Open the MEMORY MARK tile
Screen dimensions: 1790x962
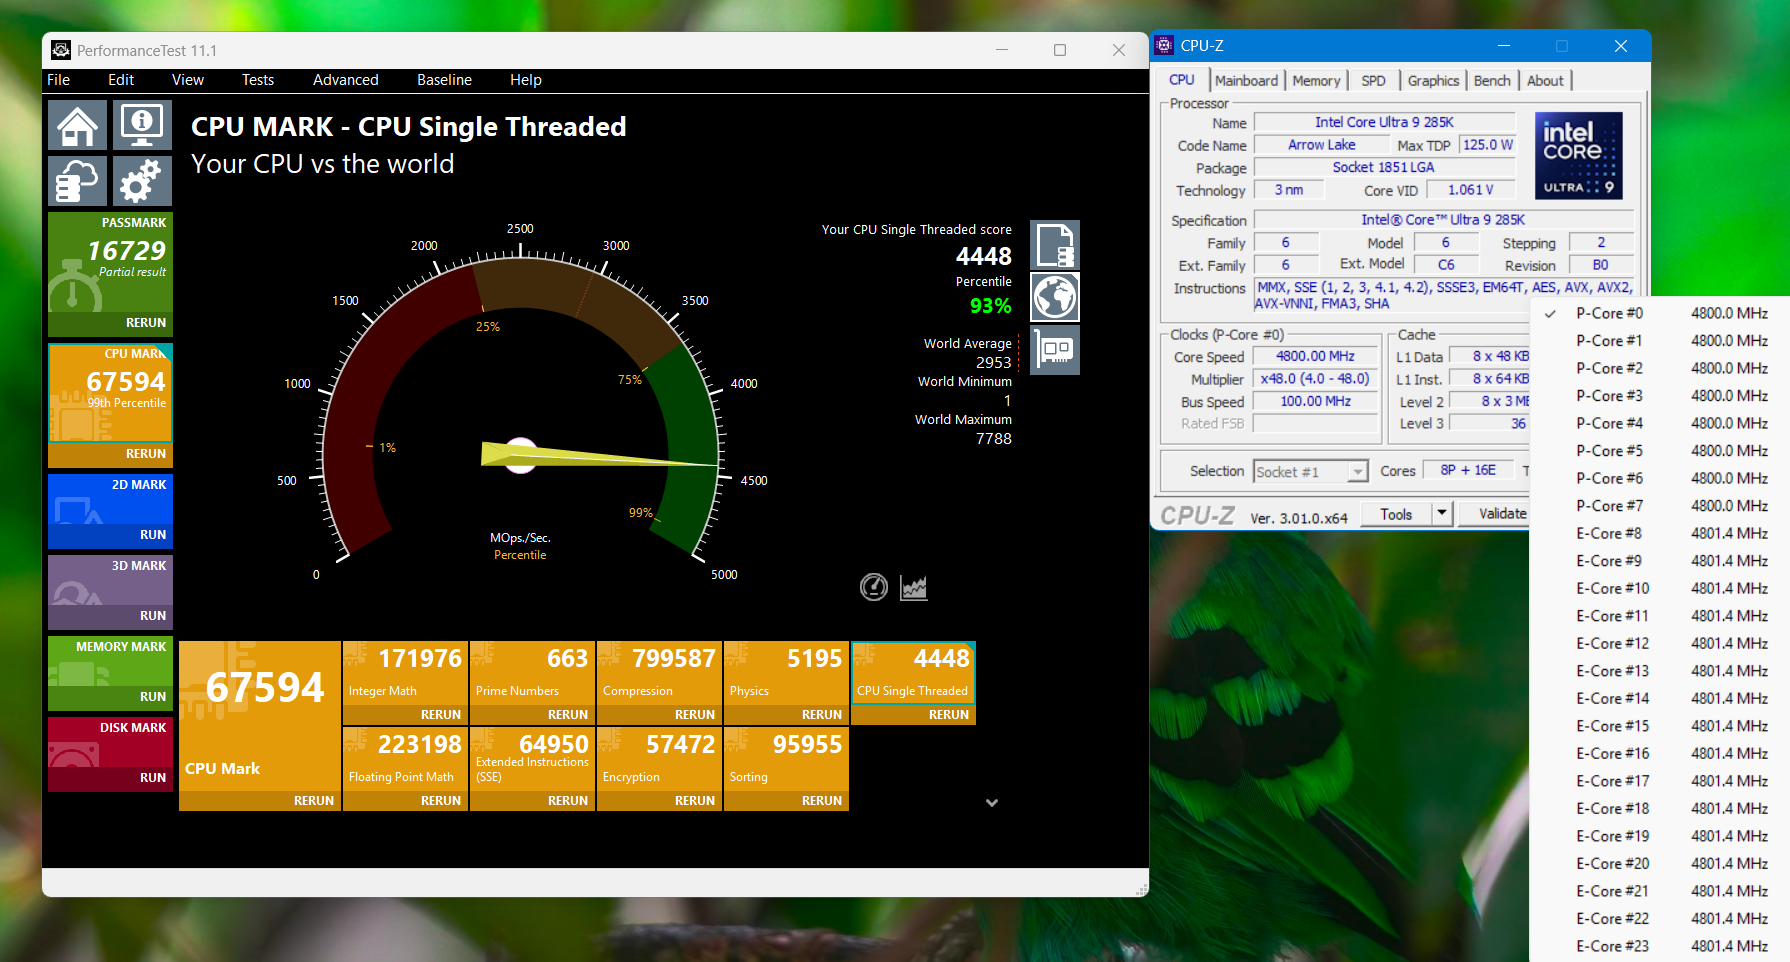click(x=110, y=661)
